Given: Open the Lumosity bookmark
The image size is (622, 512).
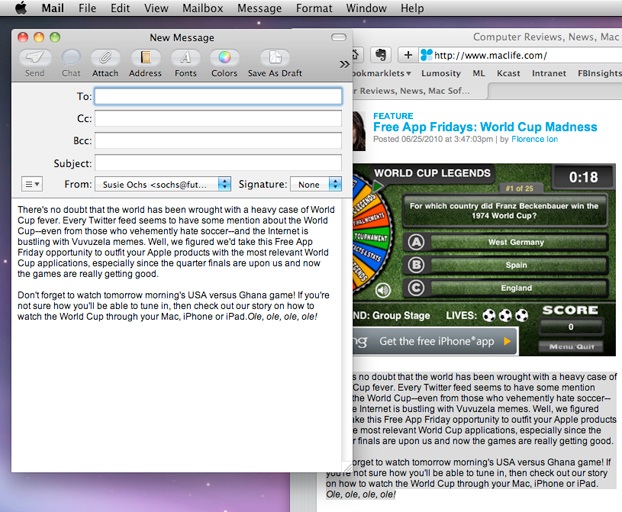Looking at the screenshot, I should (x=441, y=73).
